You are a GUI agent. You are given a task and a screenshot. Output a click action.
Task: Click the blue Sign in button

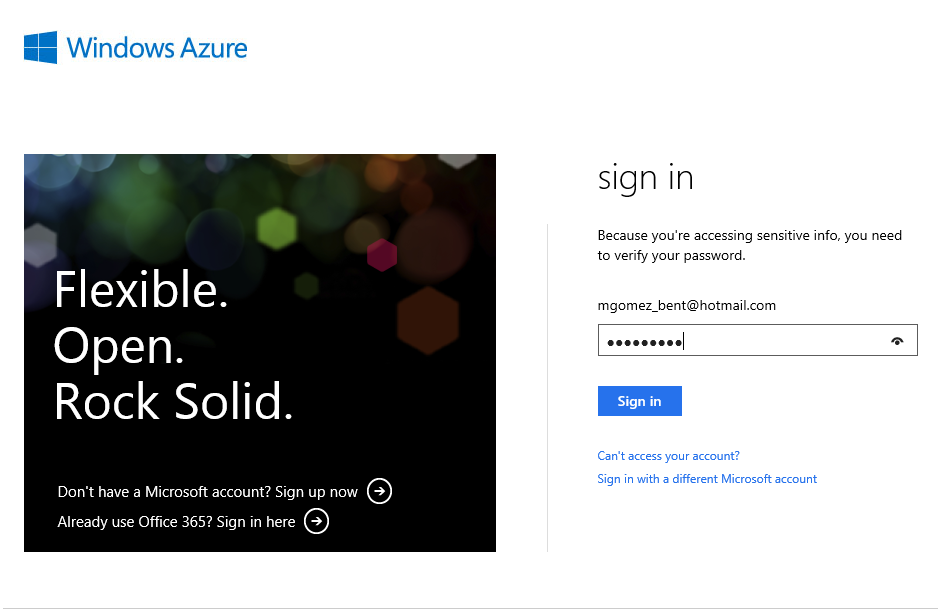click(640, 401)
